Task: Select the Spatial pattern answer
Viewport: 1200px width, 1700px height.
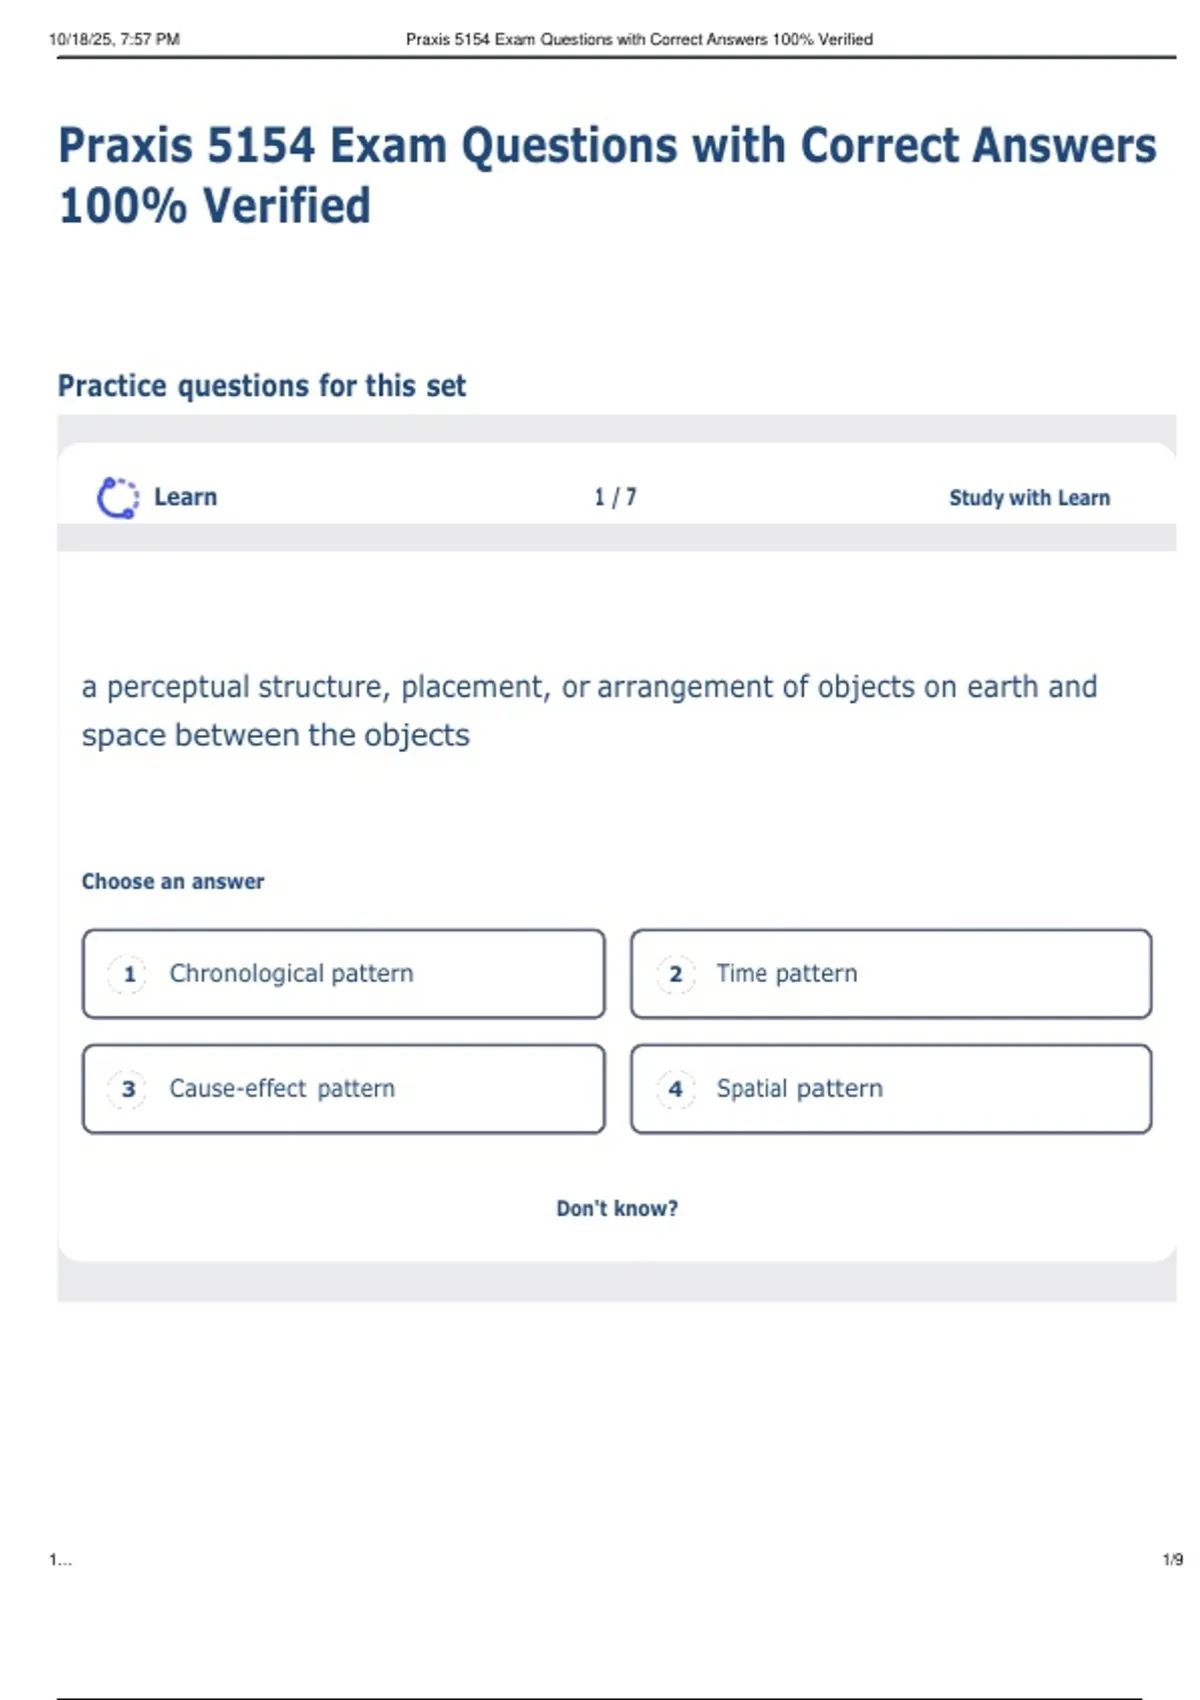Action: (890, 1089)
